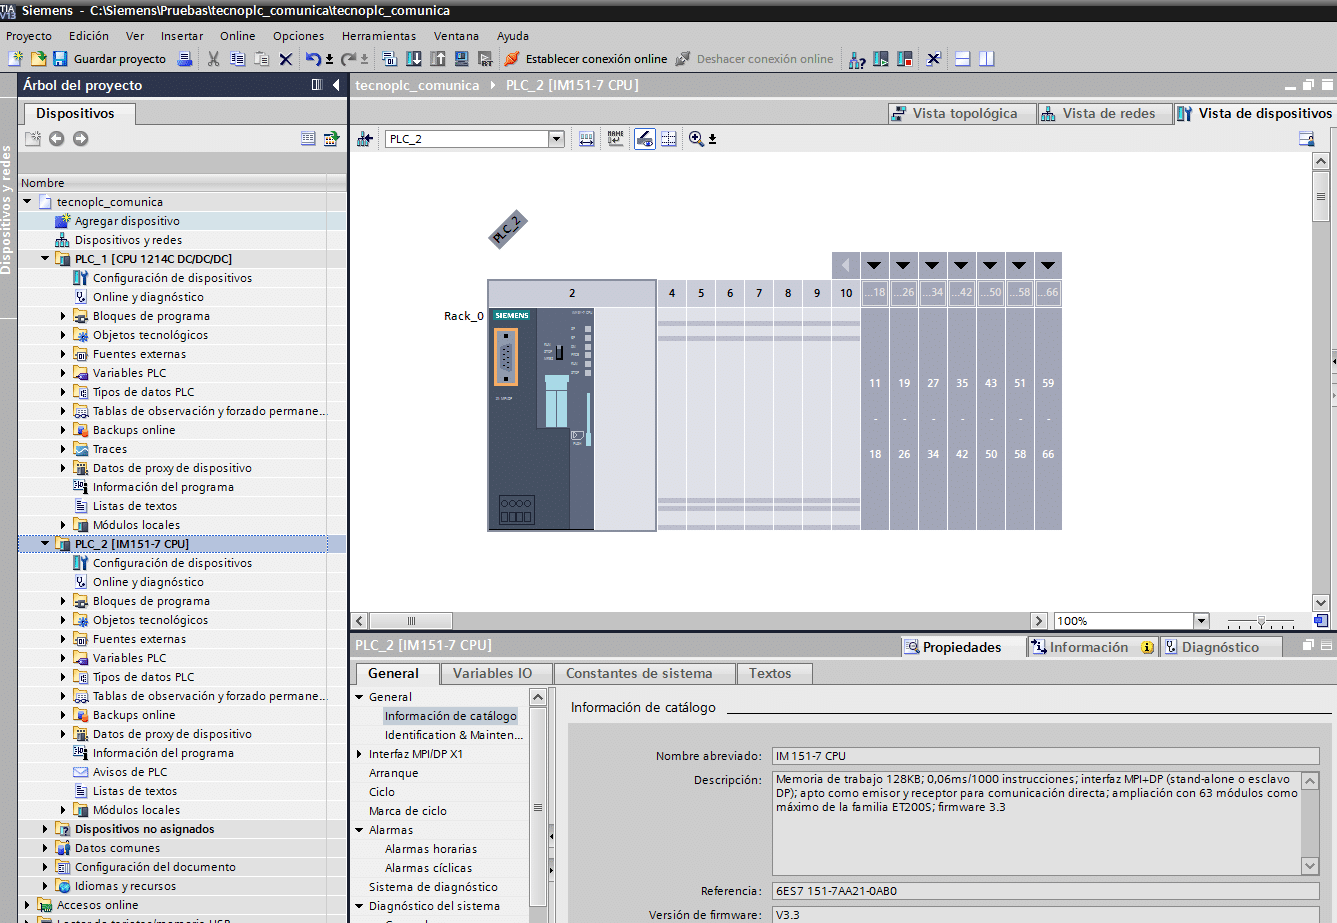The height and width of the screenshot is (923, 1337).
Task: Select Vista de dispositivos tab
Action: click(x=1254, y=113)
